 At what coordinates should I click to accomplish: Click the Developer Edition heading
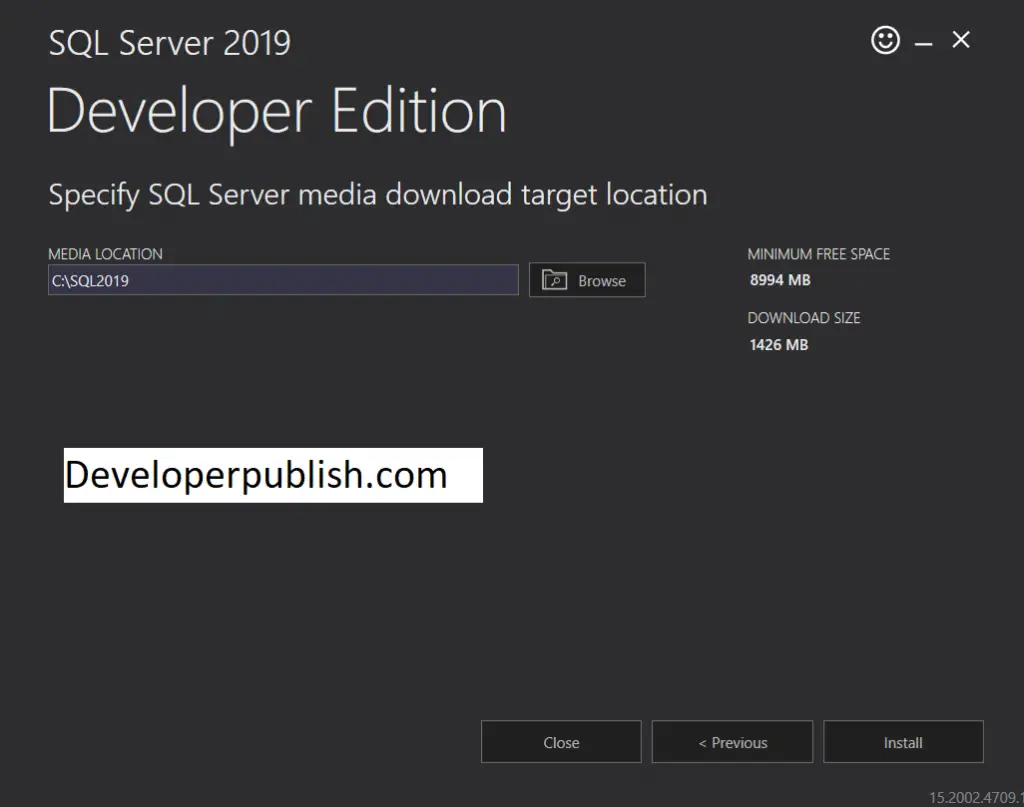[x=277, y=112]
